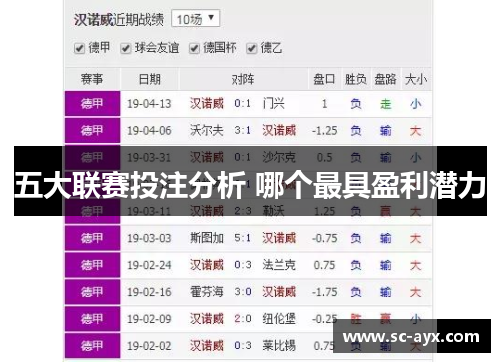The width and height of the screenshot is (500, 362).
Task: Click the 盘口 column header
Action: point(324,79)
